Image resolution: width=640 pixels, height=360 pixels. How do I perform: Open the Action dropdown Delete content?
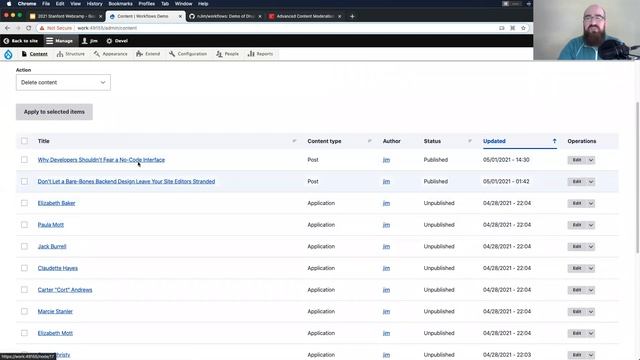63,82
